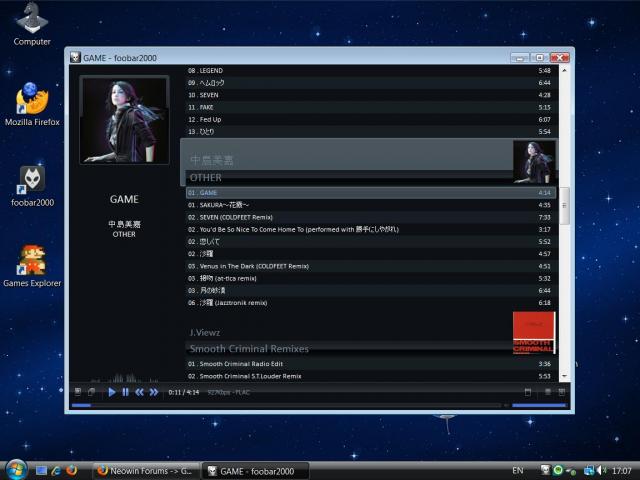This screenshot has height=480, width=640.
Task: Click the volume speaker tray icon
Action: 601,471
